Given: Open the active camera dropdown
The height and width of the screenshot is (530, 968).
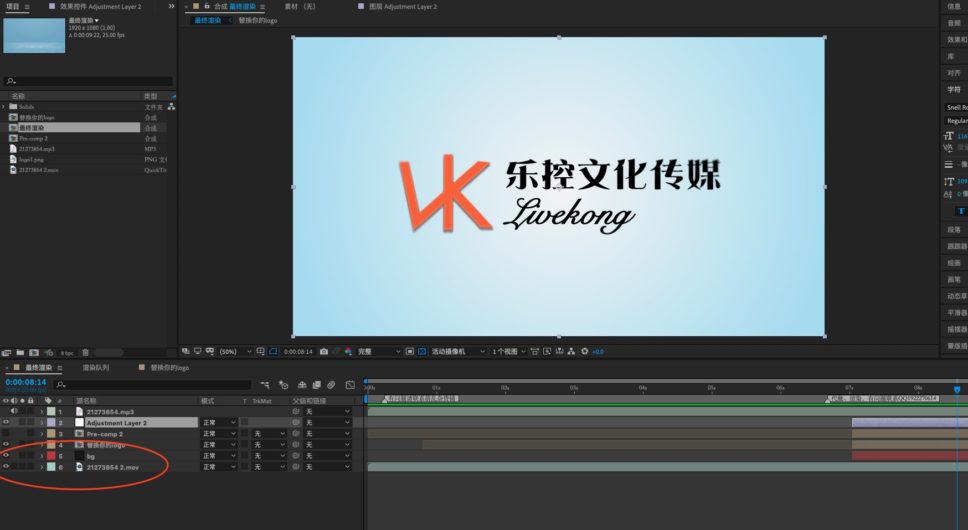Looking at the screenshot, I should coord(457,351).
